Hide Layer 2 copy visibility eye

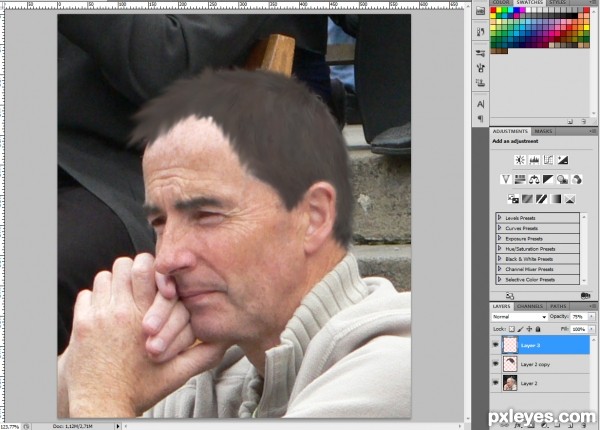(x=496, y=364)
